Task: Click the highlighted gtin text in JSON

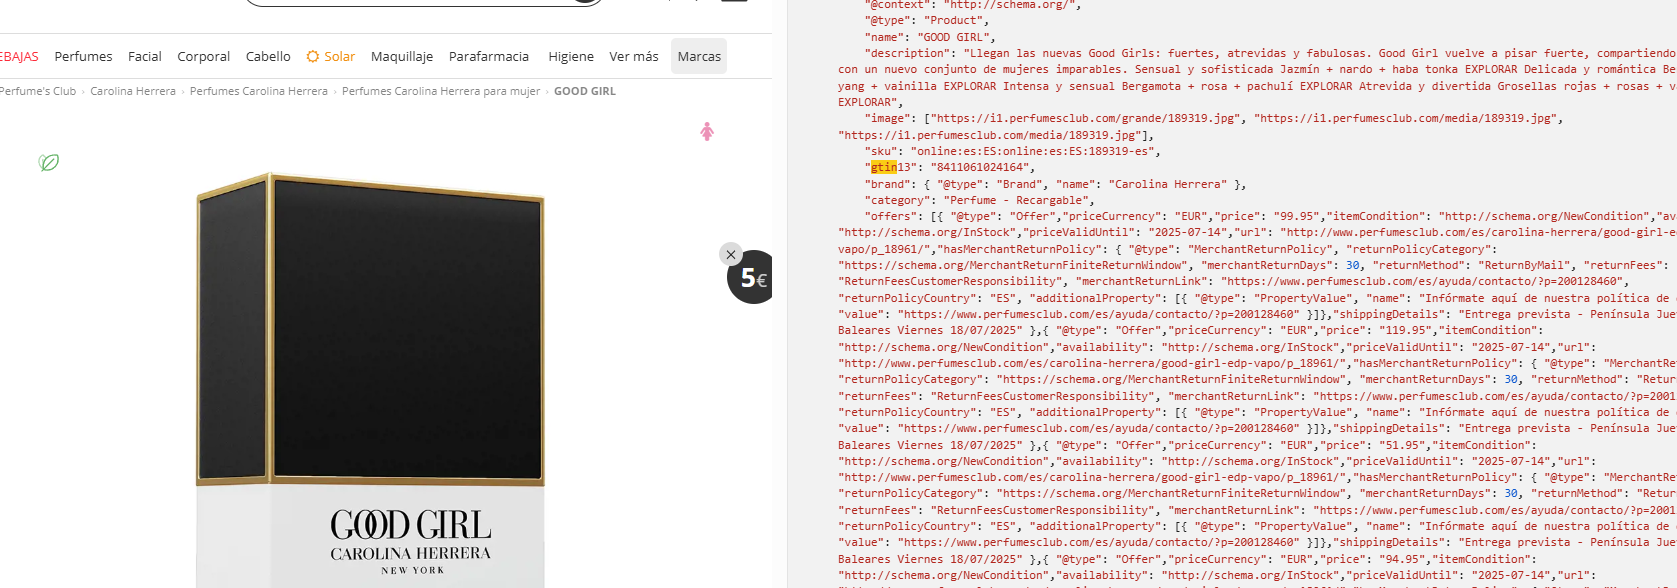Action: [884, 167]
